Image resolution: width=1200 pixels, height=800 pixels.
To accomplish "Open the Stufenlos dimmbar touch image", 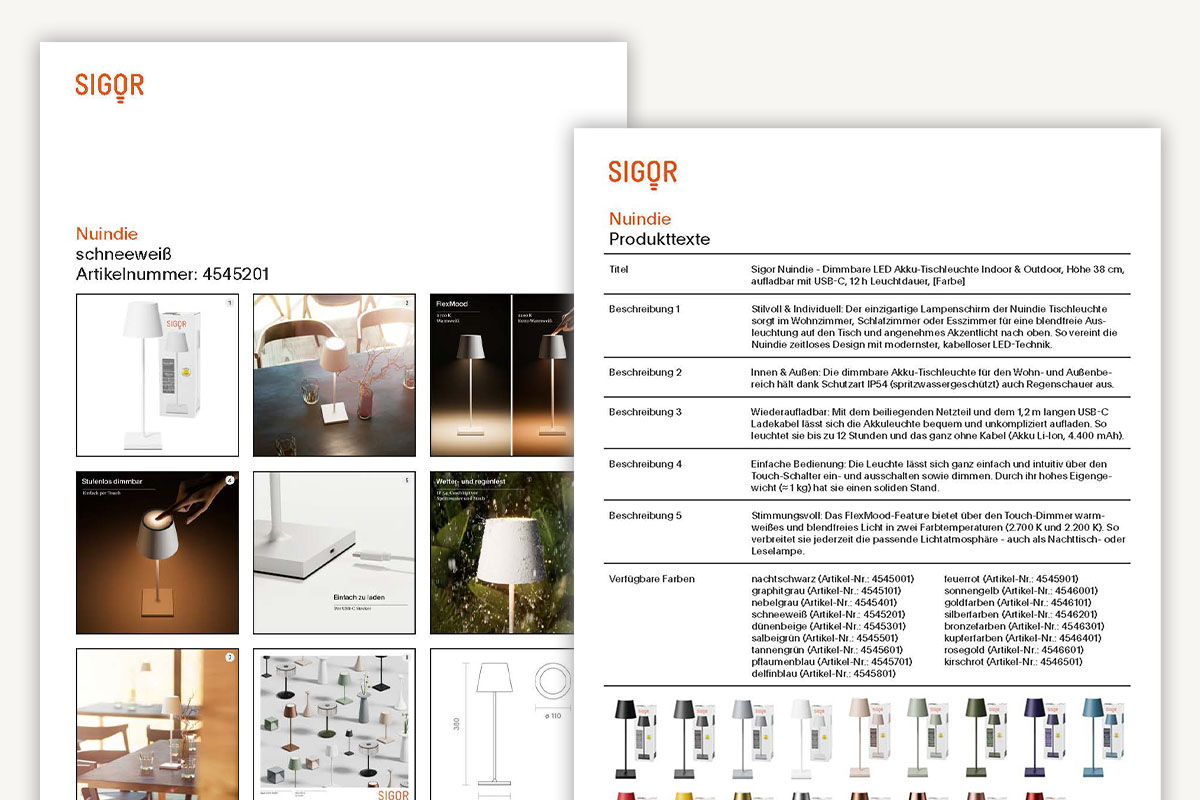I will (157, 552).
